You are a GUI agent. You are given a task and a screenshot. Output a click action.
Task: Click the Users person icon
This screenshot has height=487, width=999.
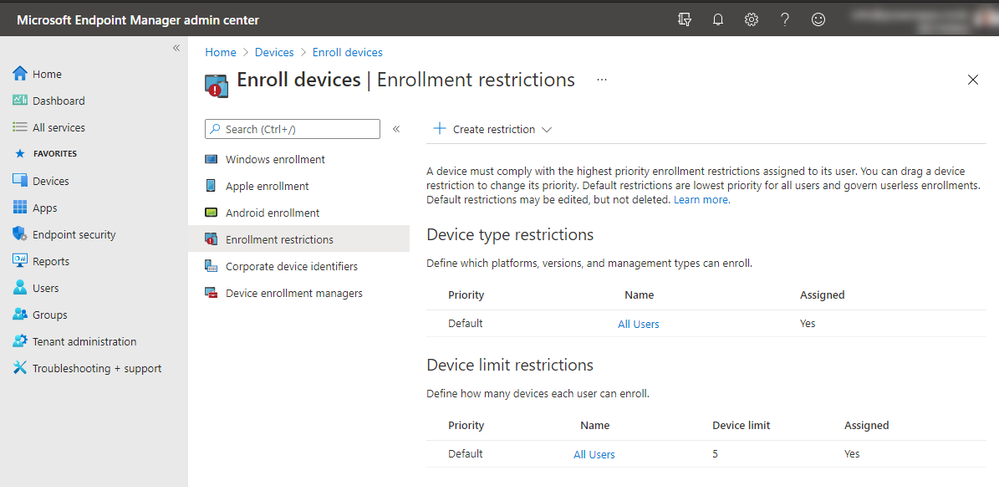tap(20, 287)
